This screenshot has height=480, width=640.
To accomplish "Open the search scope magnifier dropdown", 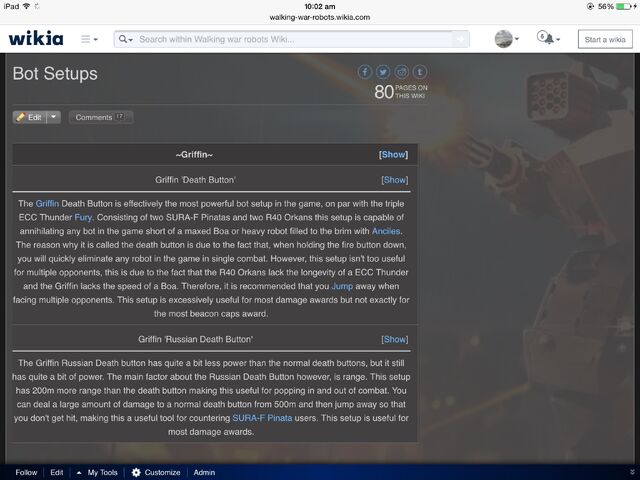I will [x=126, y=39].
